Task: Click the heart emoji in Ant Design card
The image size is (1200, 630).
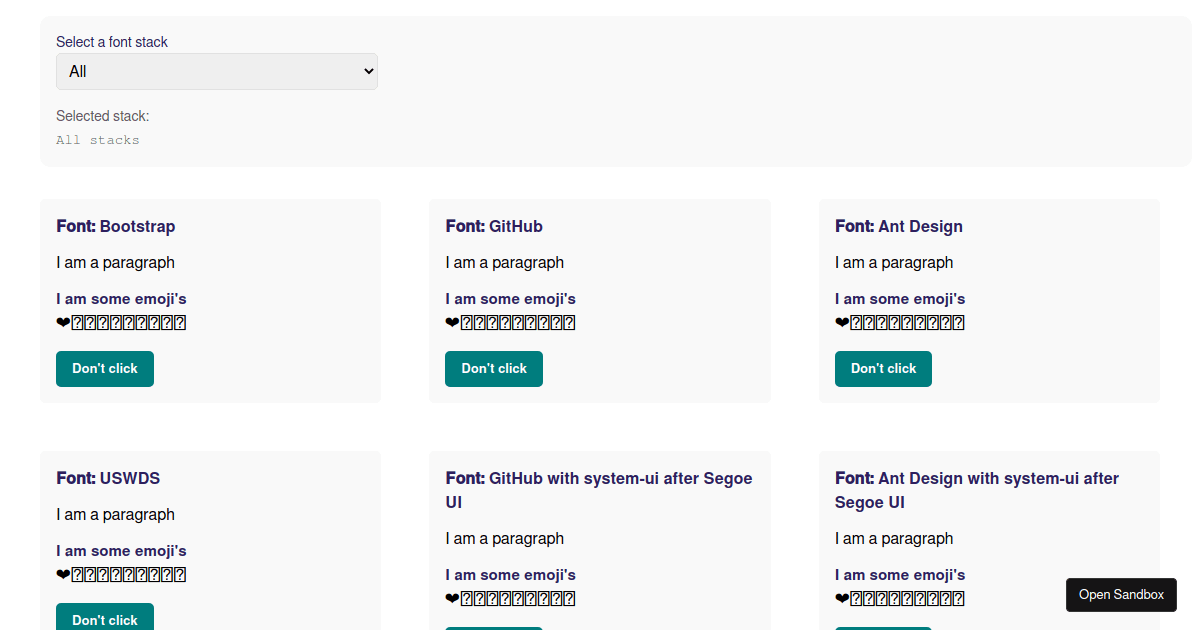Action: pos(842,323)
